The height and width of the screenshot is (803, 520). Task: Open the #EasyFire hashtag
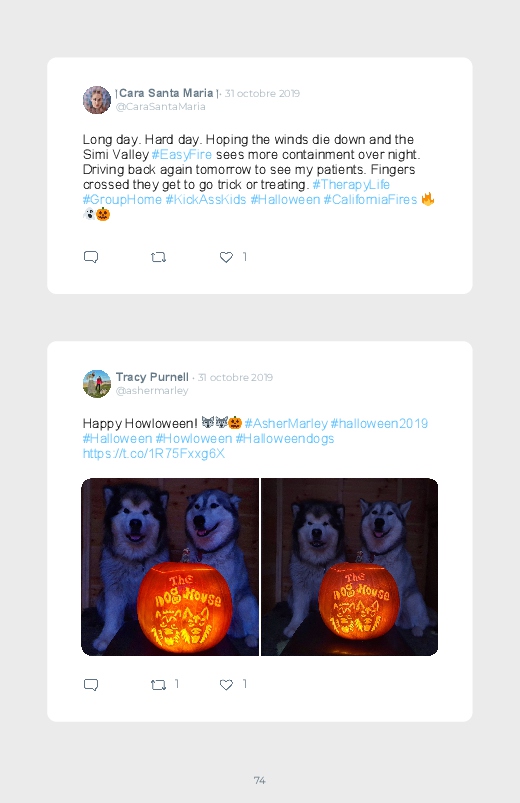pyautogui.click(x=182, y=155)
